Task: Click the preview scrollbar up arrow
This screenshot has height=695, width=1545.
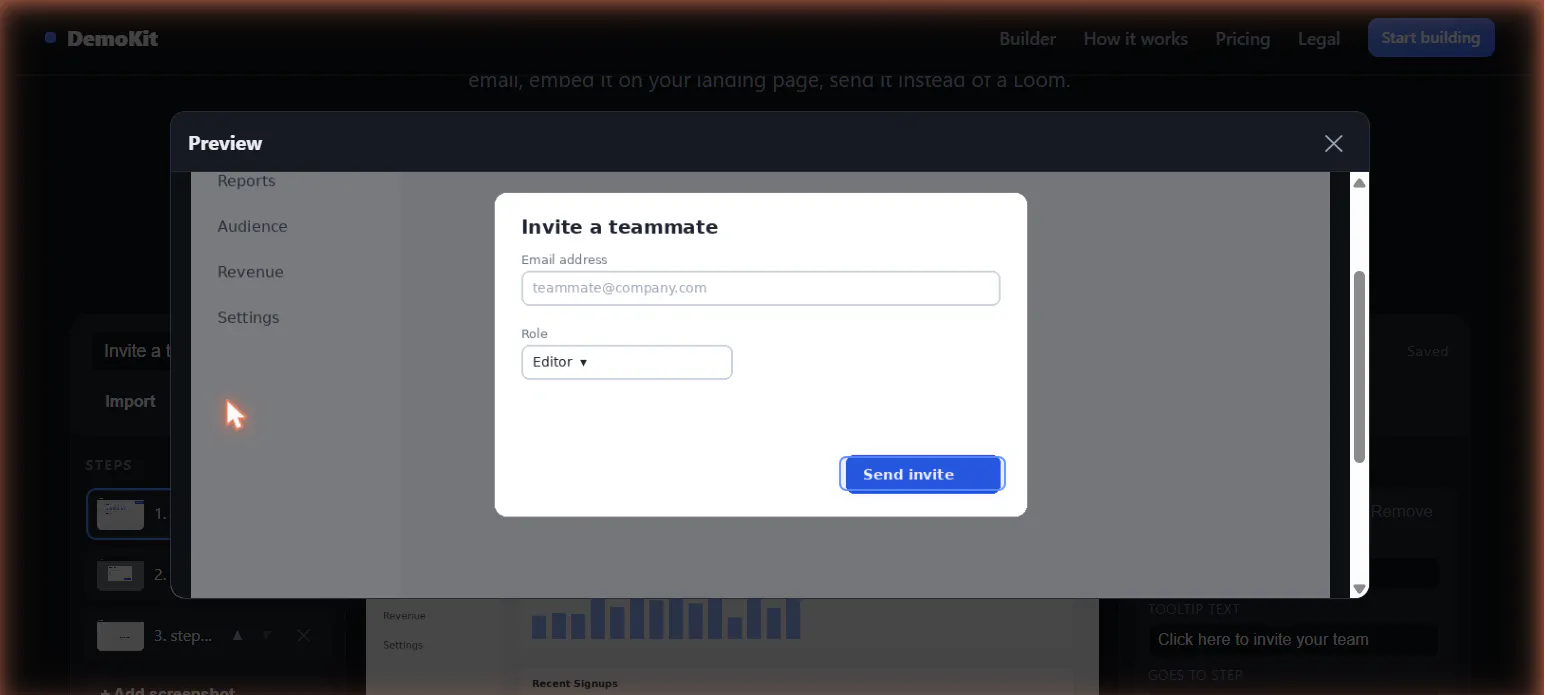Action: tap(1359, 182)
